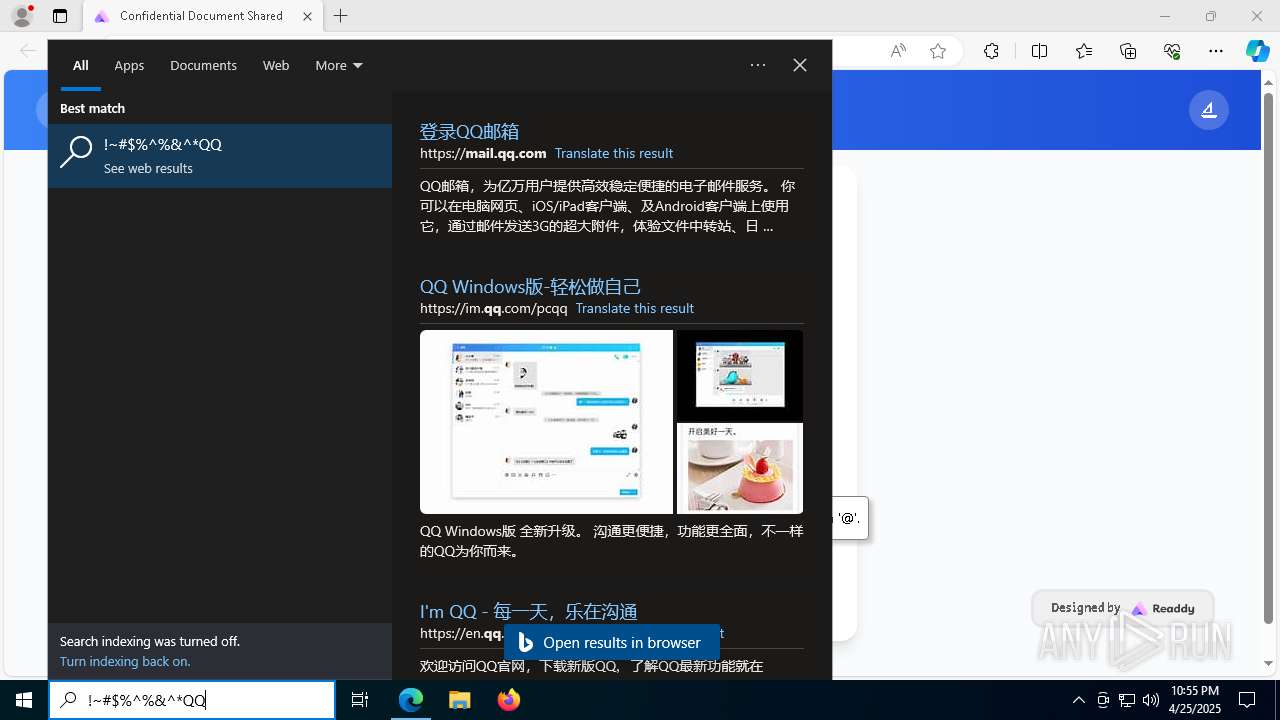Open large QQ chat window thumbnail
Image resolution: width=1280 pixels, height=720 pixels.
546,422
